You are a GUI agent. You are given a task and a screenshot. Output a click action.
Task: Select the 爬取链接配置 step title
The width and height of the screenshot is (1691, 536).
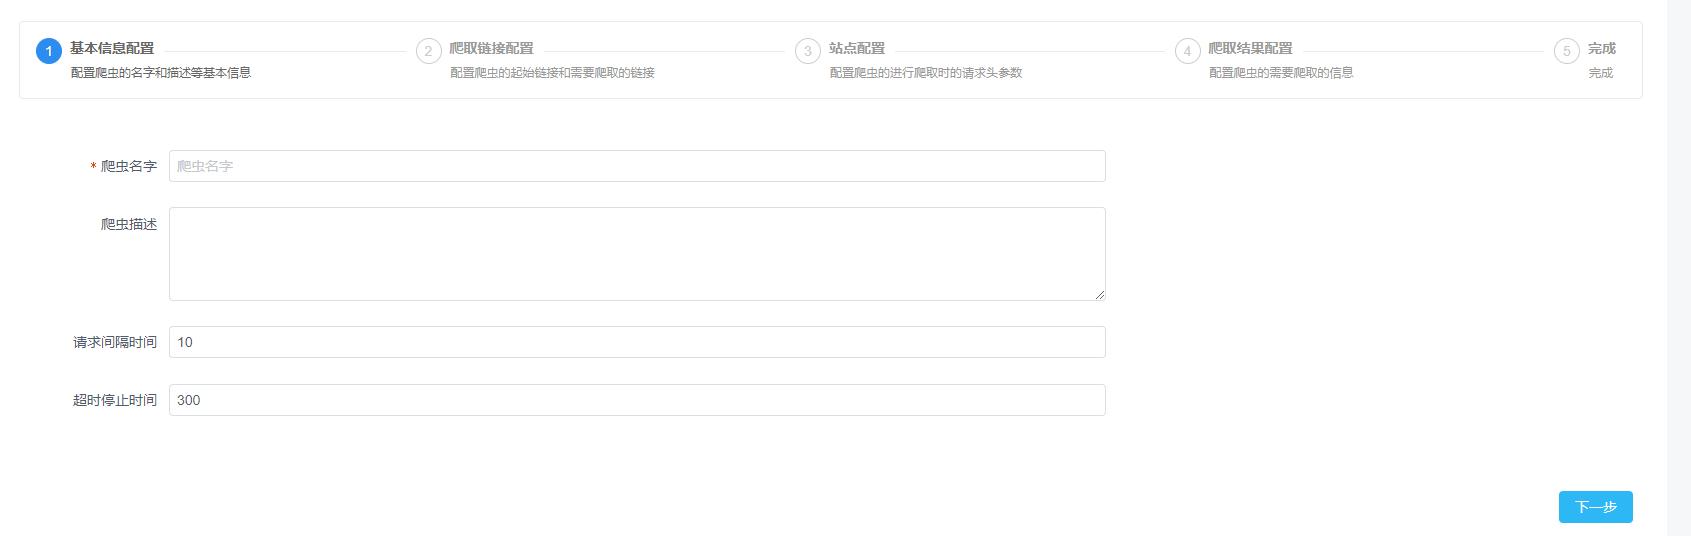491,48
